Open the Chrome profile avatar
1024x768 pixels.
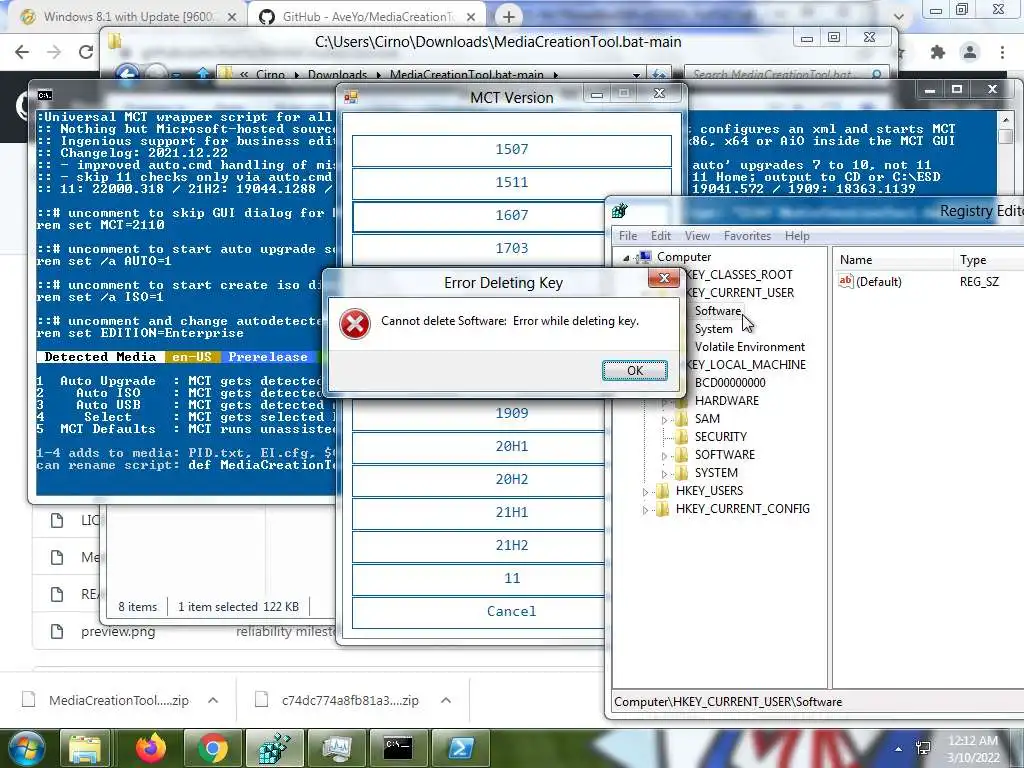click(970, 52)
